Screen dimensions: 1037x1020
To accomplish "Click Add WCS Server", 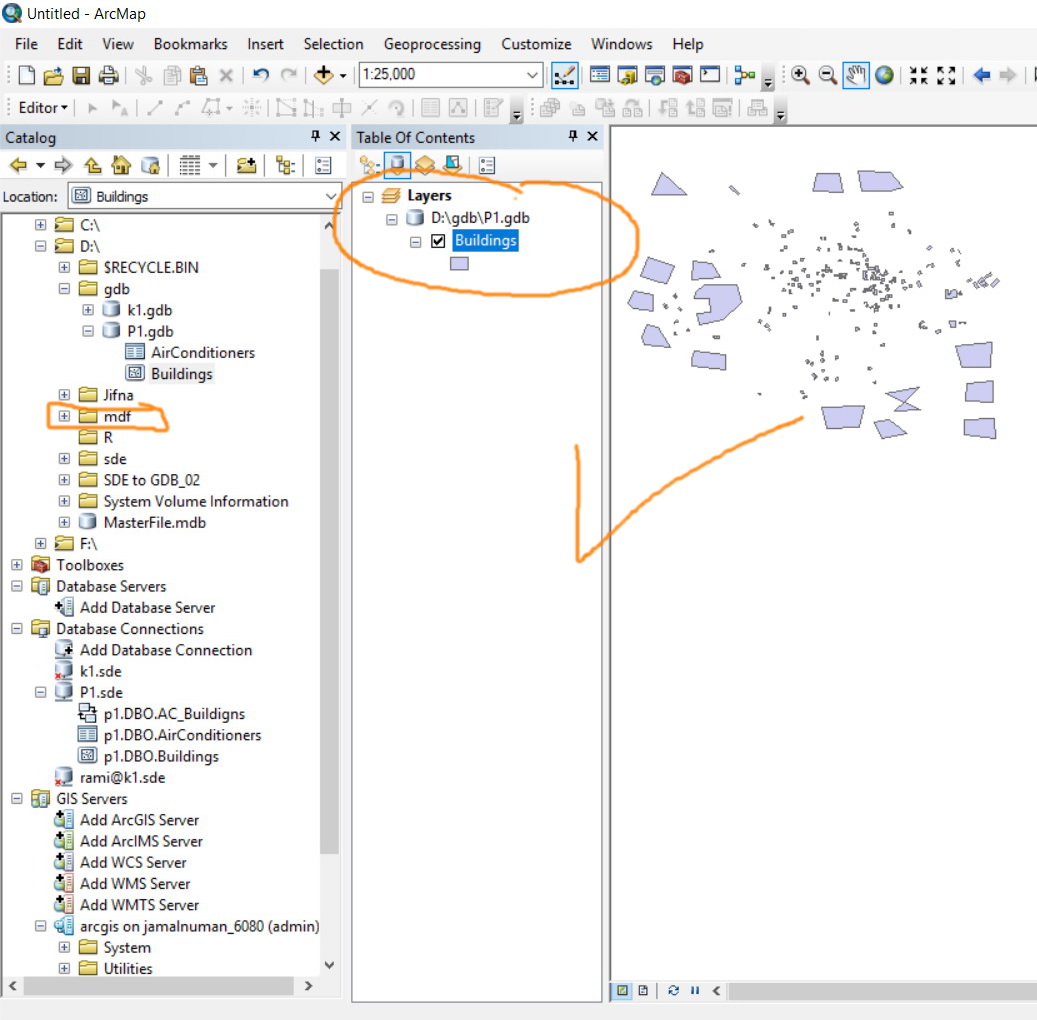I will click(x=133, y=863).
